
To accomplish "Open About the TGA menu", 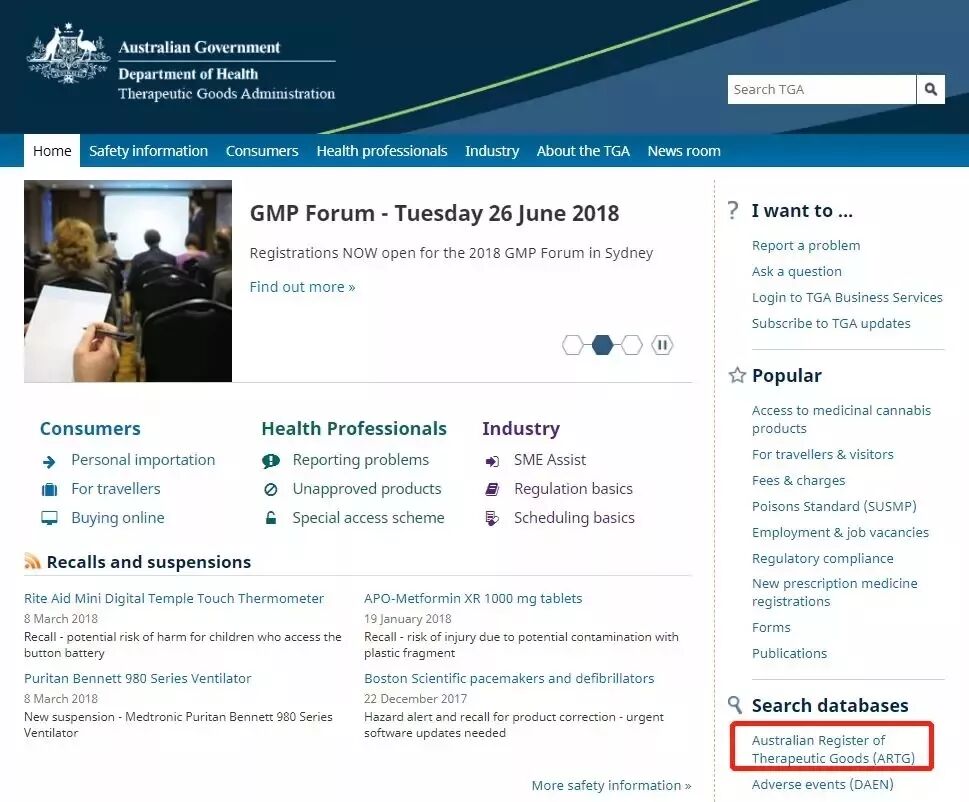I will click(583, 151).
